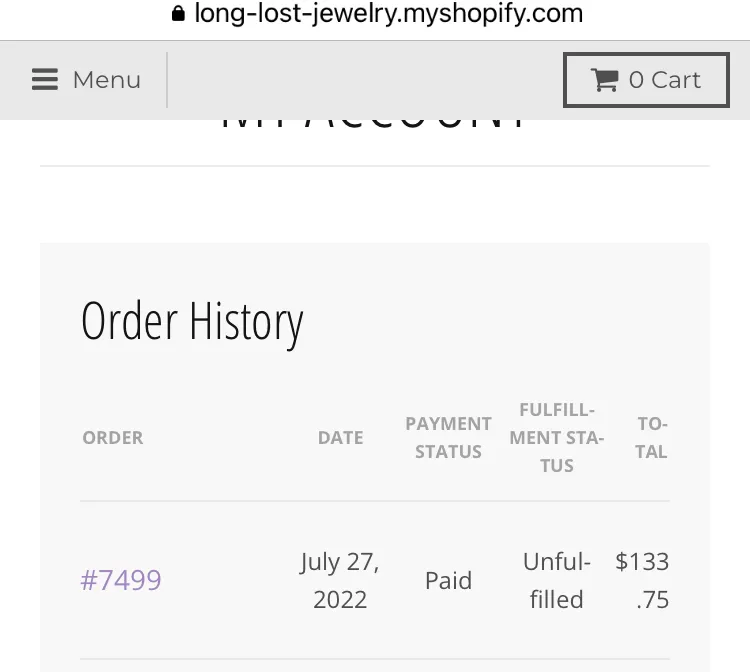
Task: Tap the partially hidden My Account title
Action: pyautogui.click(x=374, y=126)
